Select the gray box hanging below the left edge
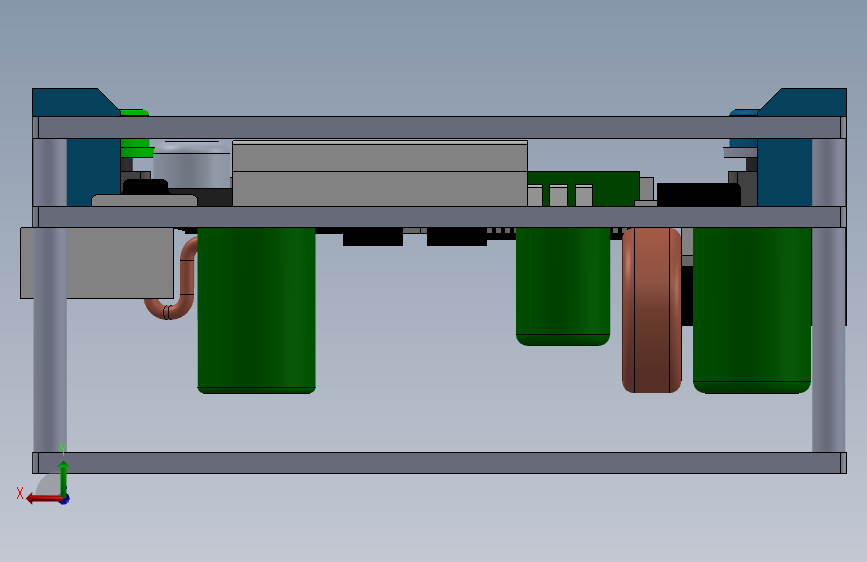 pyautogui.click(x=97, y=263)
